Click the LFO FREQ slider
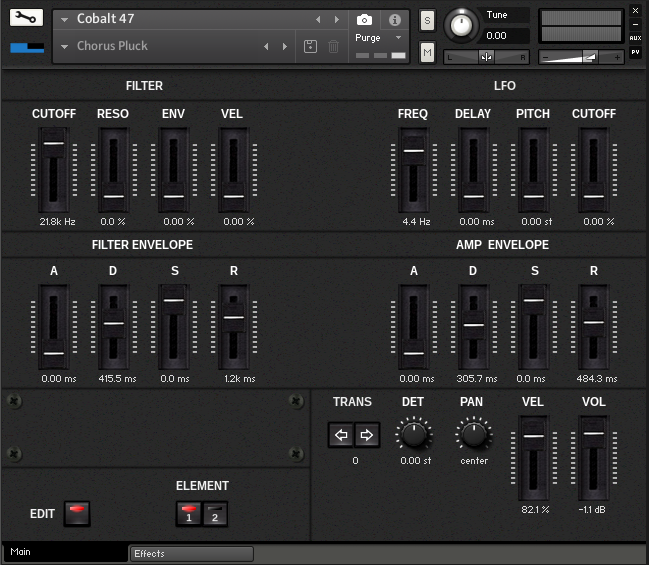 pyautogui.click(x=413, y=170)
